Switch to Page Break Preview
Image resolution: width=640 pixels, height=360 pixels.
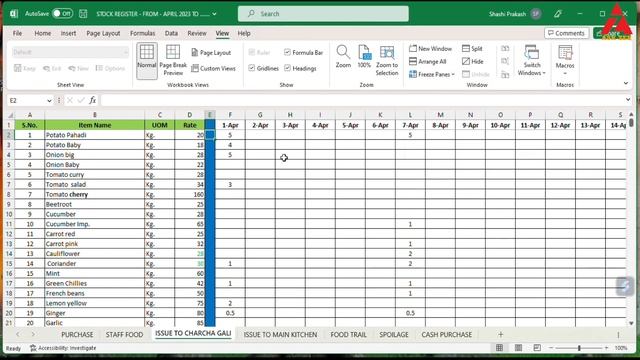tap(173, 60)
